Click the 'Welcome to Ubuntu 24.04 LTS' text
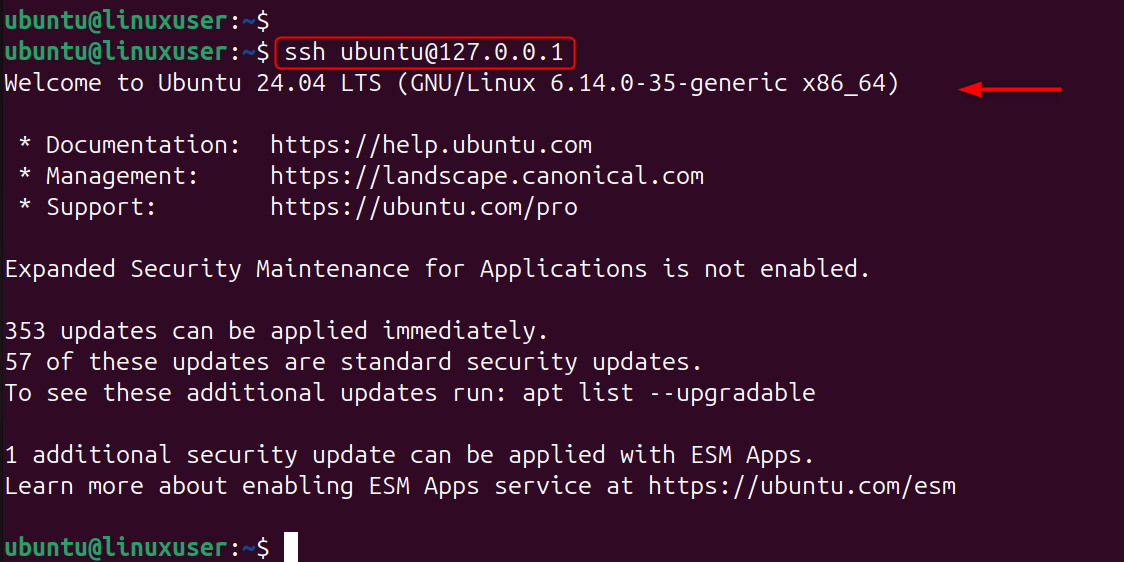The height and width of the screenshot is (562, 1124). point(192,83)
